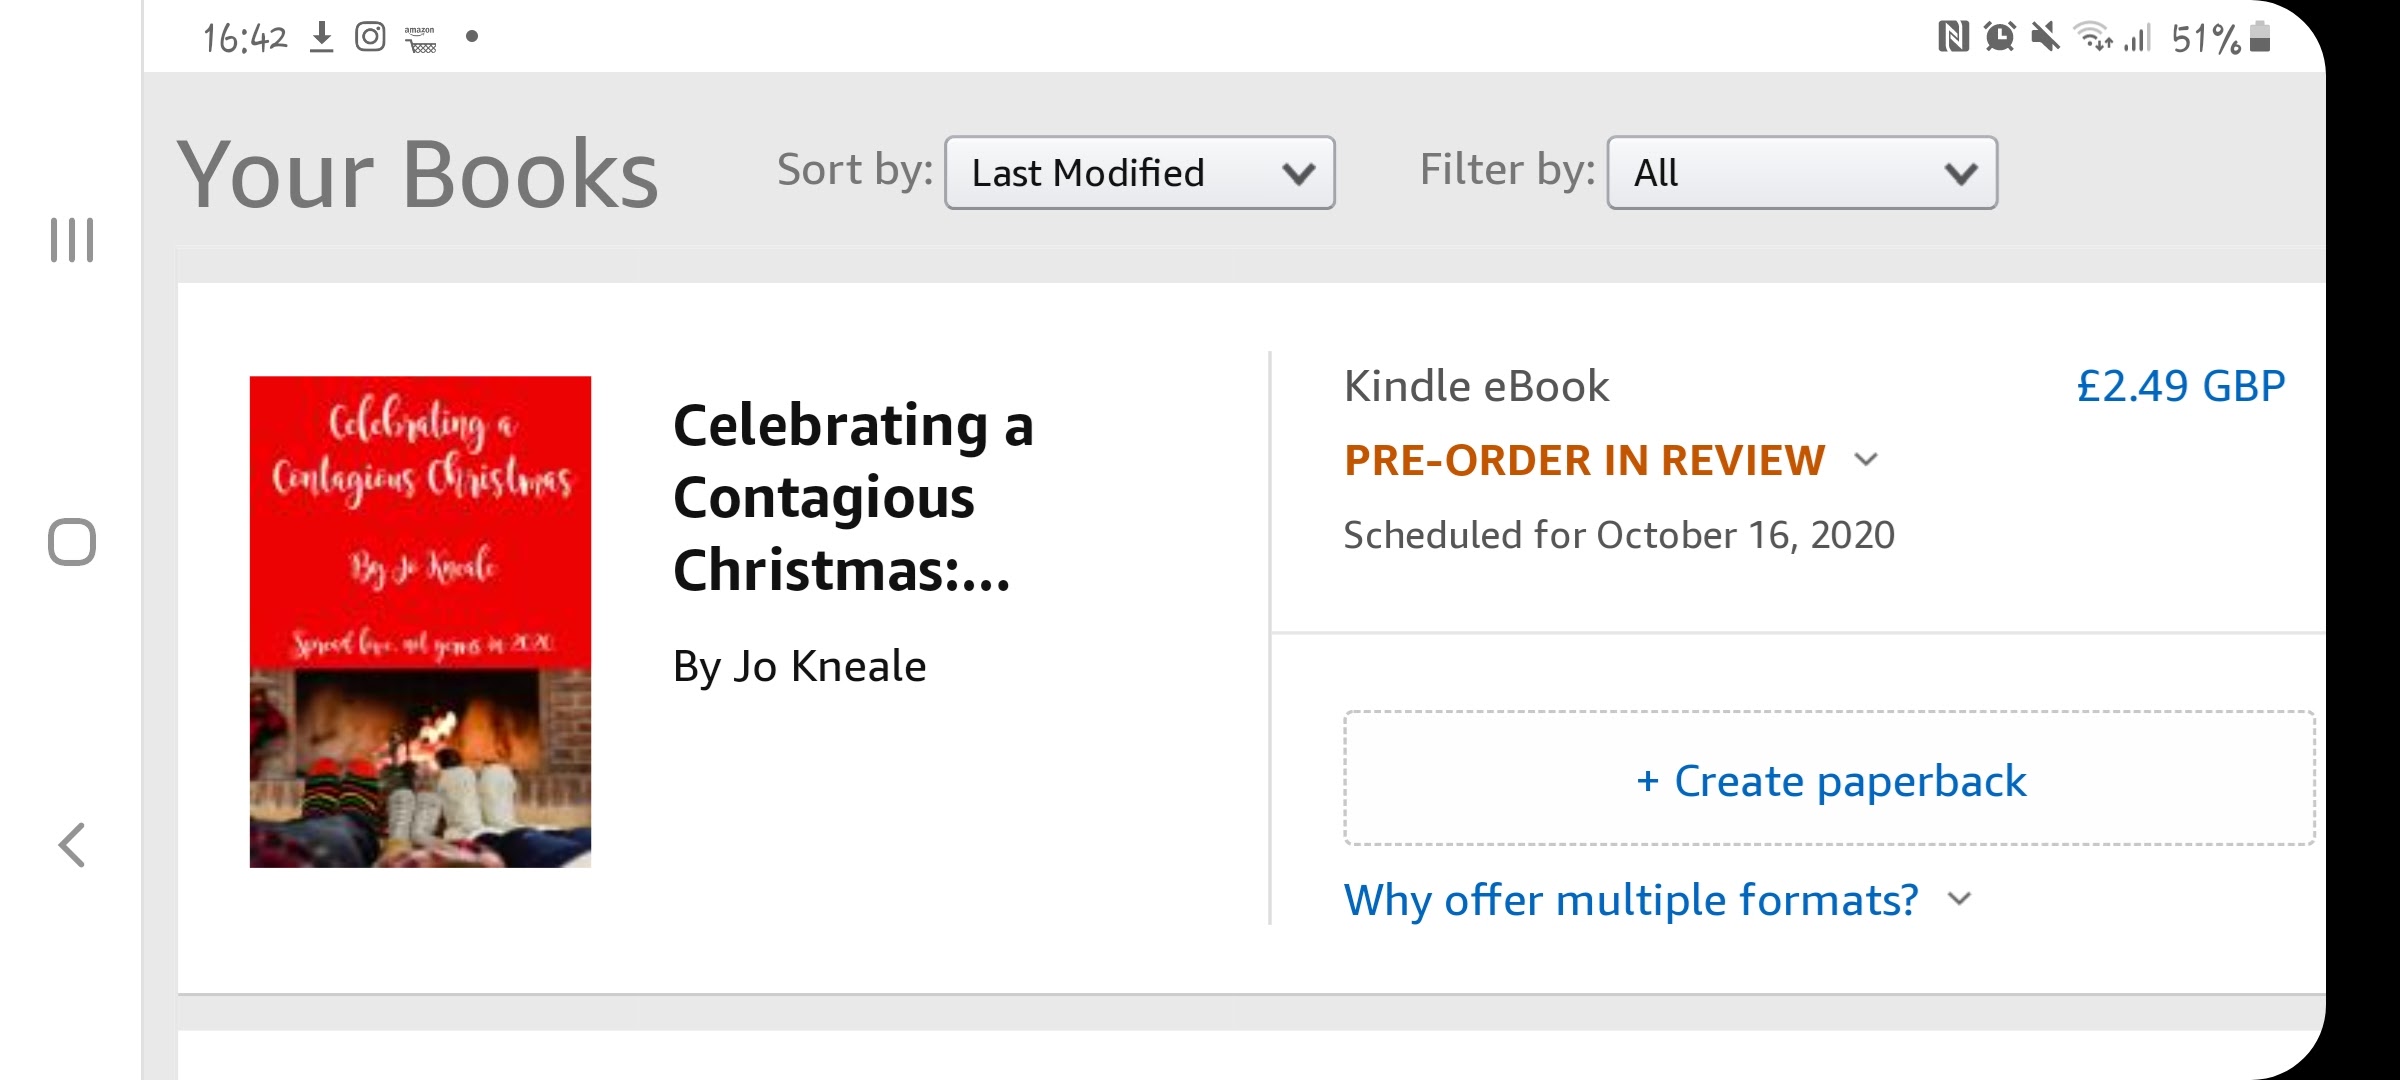
Task: Click the £2.49 GBP price link
Action: pyautogui.click(x=2180, y=386)
